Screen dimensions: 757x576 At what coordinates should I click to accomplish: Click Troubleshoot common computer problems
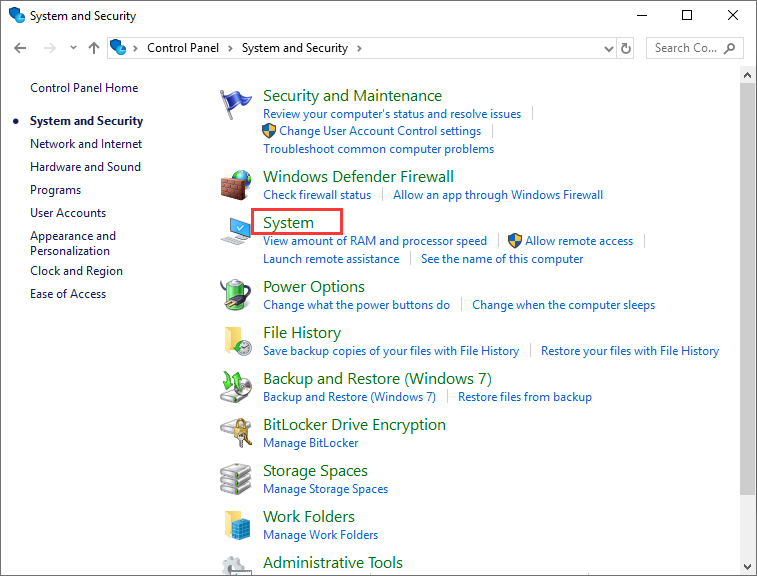pos(378,149)
